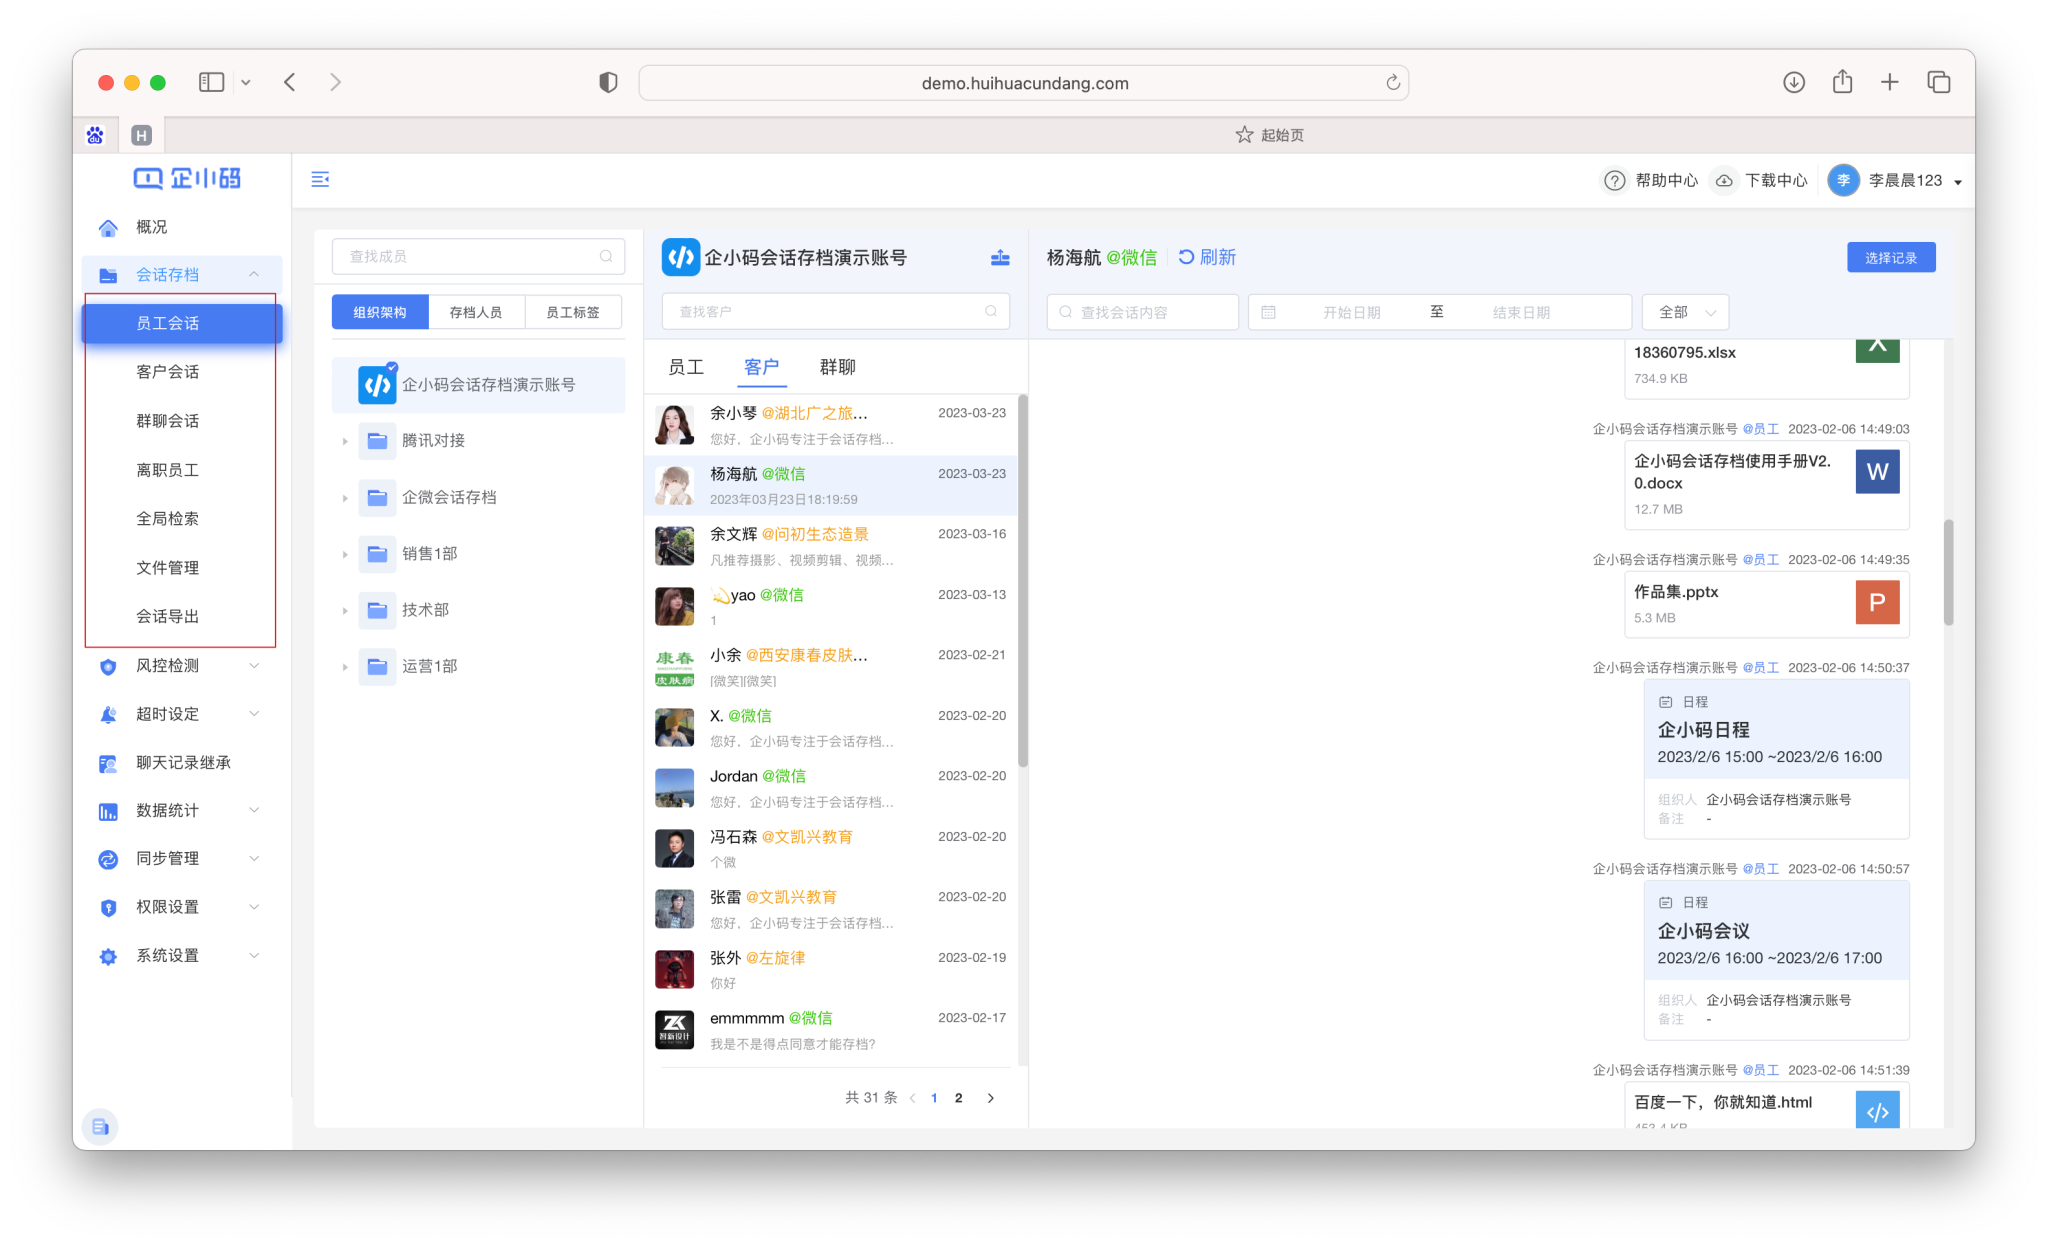Viewport: 2048px width, 1246px height.
Task: Open a new Safari tab plus icon
Action: coord(1890,82)
